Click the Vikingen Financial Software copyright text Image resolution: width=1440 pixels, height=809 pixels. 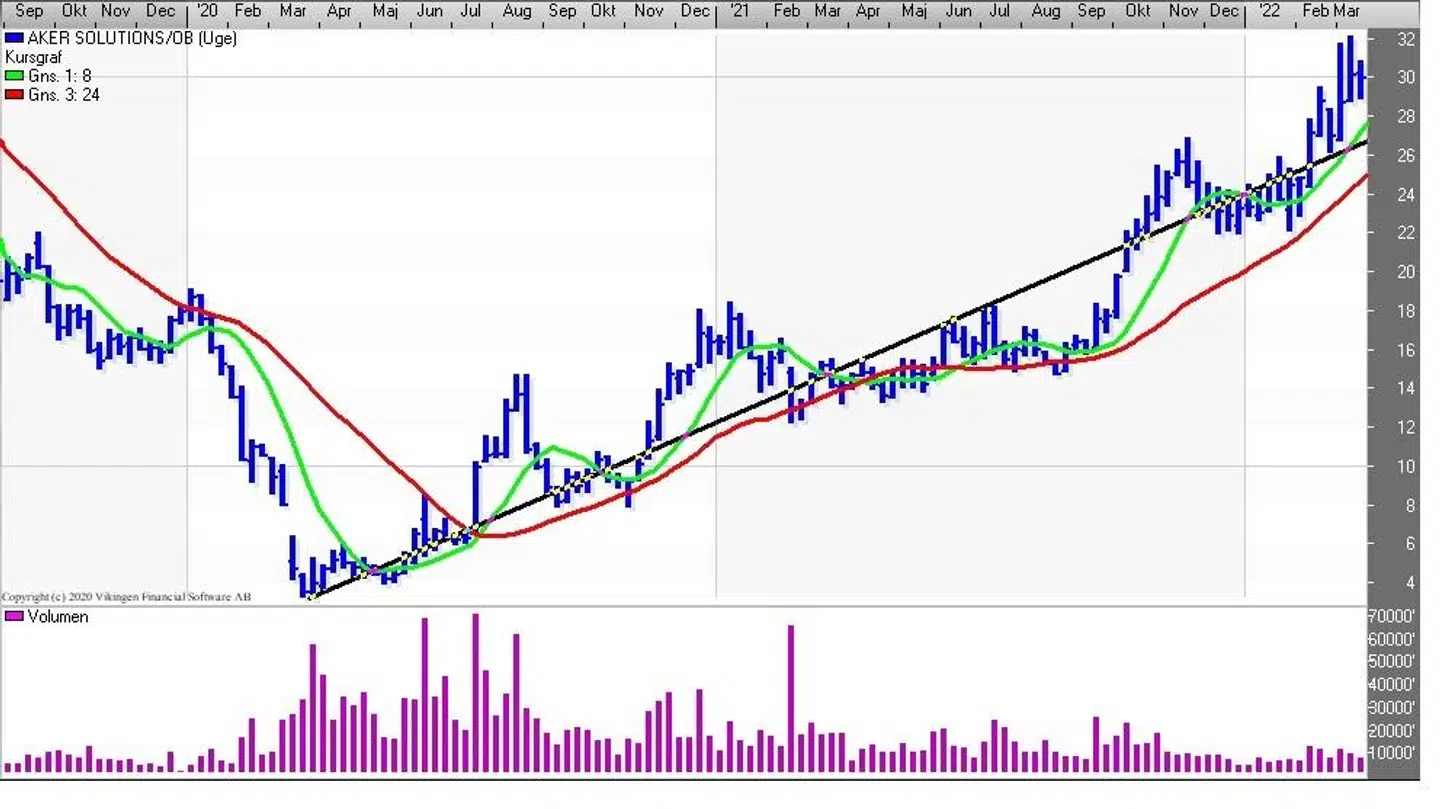(x=126, y=597)
